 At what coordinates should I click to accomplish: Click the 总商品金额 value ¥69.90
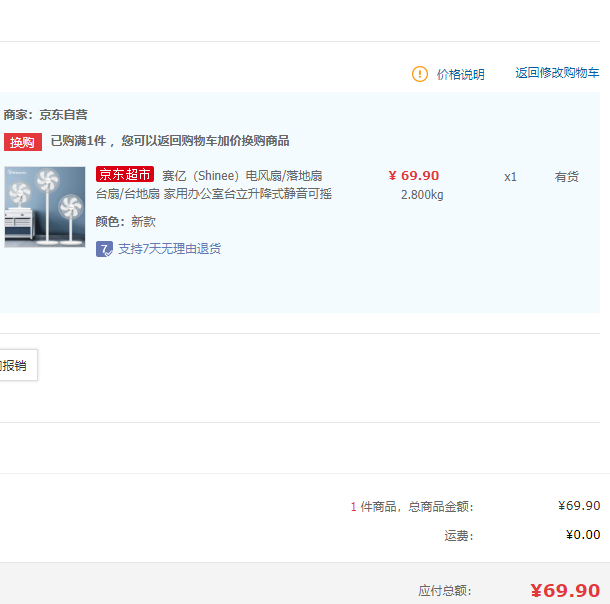(x=579, y=506)
